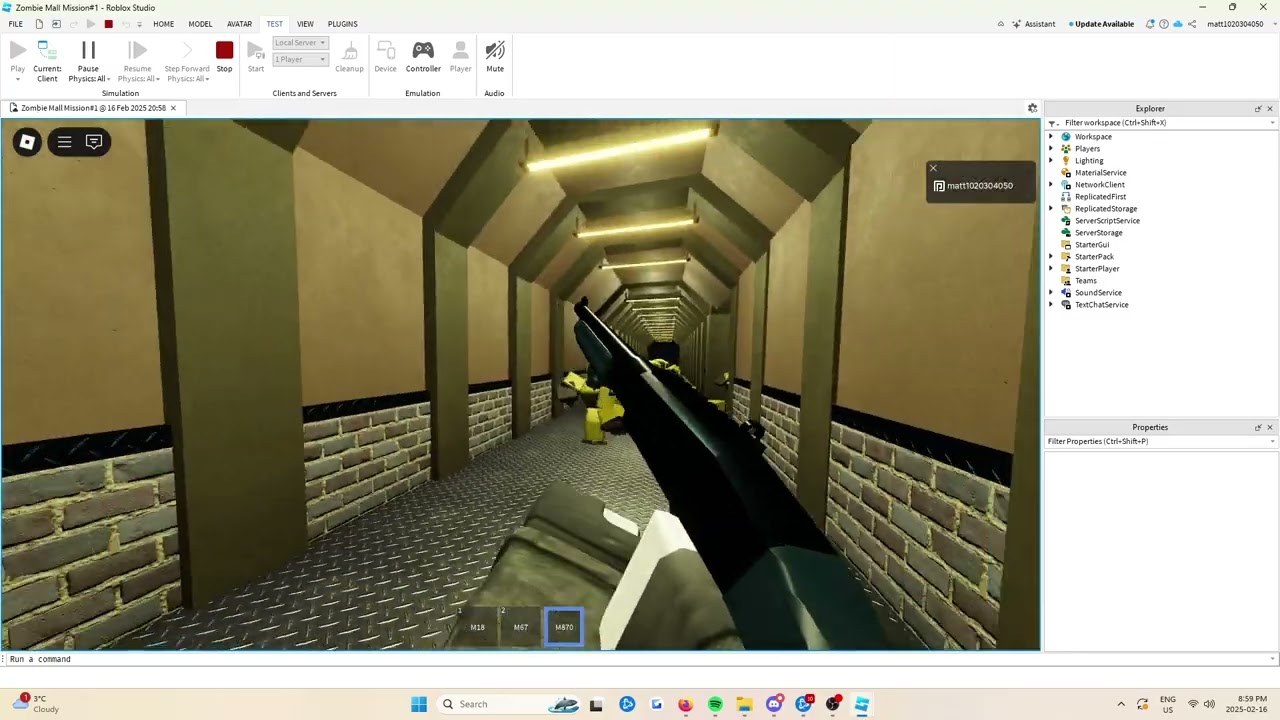Select NetworkClient in Explorer
The image size is (1280, 720).
coord(1099,185)
